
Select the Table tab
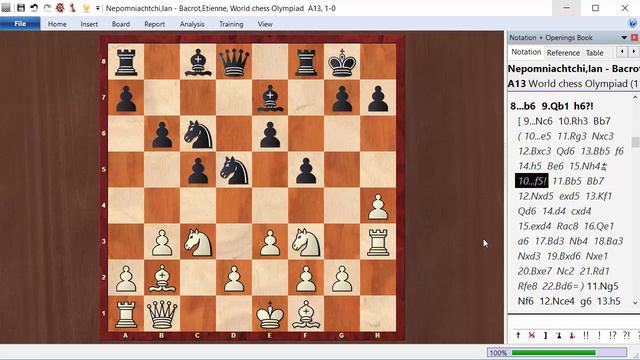[595, 53]
